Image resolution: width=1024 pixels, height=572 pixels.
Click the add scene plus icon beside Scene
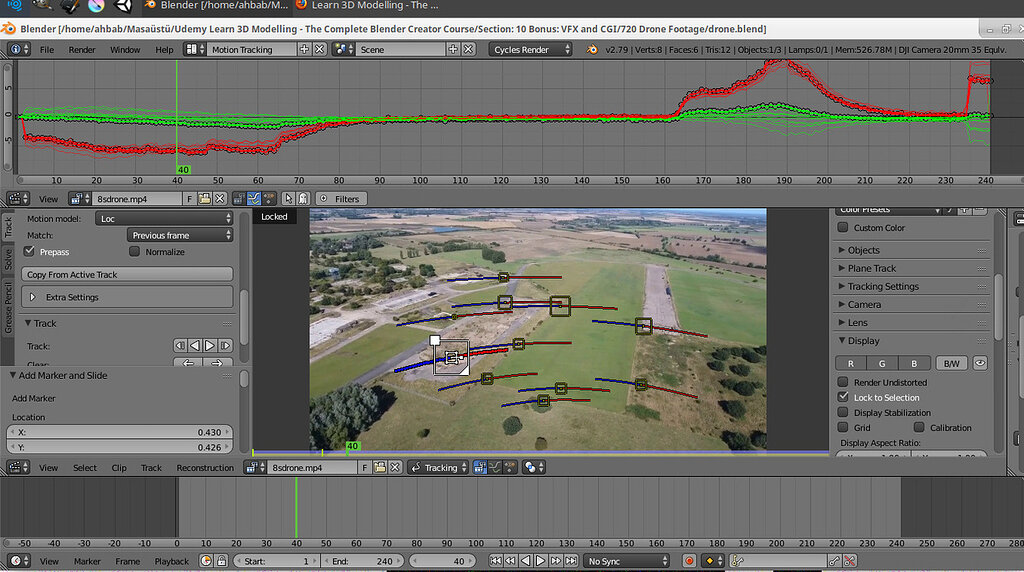pyautogui.click(x=453, y=49)
